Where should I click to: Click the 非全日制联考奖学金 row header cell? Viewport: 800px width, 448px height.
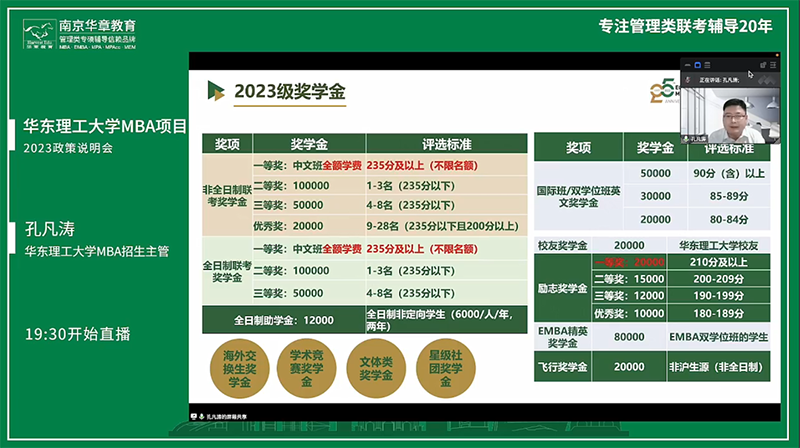[227, 195]
